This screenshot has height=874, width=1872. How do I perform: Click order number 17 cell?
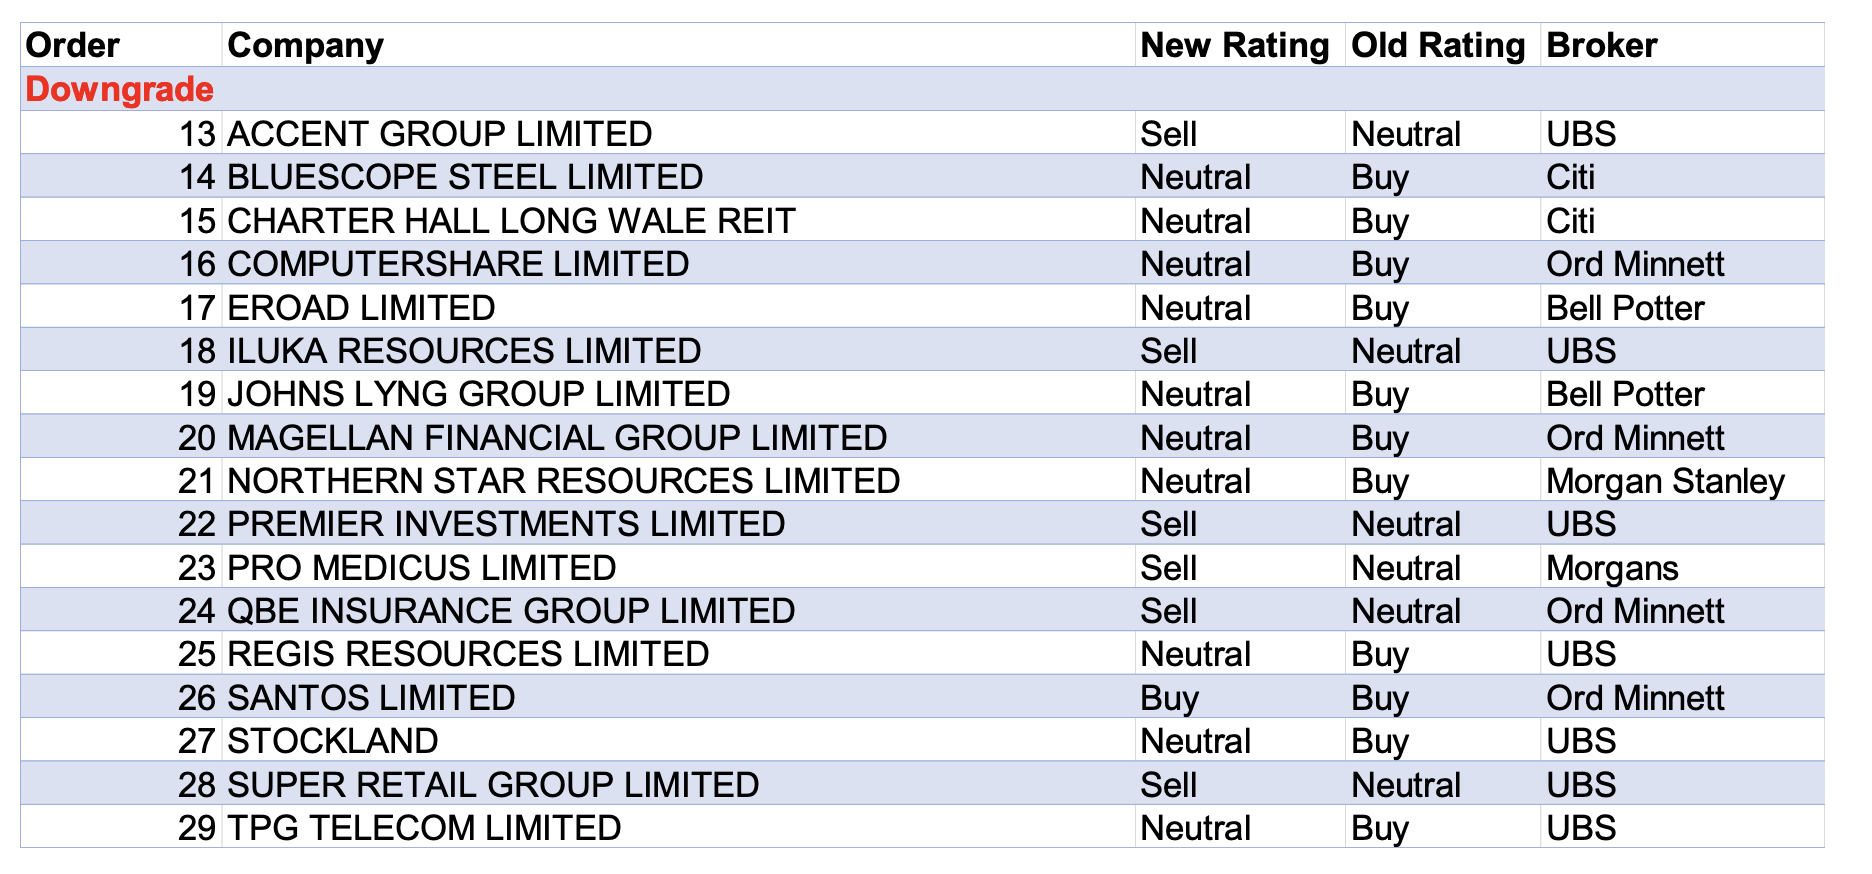[x=197, y=308]
